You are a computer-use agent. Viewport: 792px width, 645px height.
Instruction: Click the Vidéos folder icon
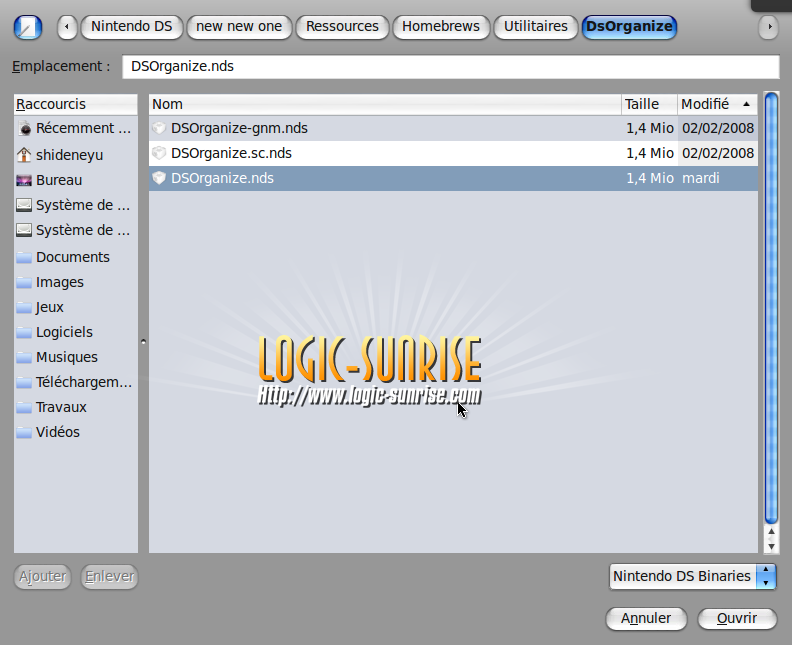24,433
